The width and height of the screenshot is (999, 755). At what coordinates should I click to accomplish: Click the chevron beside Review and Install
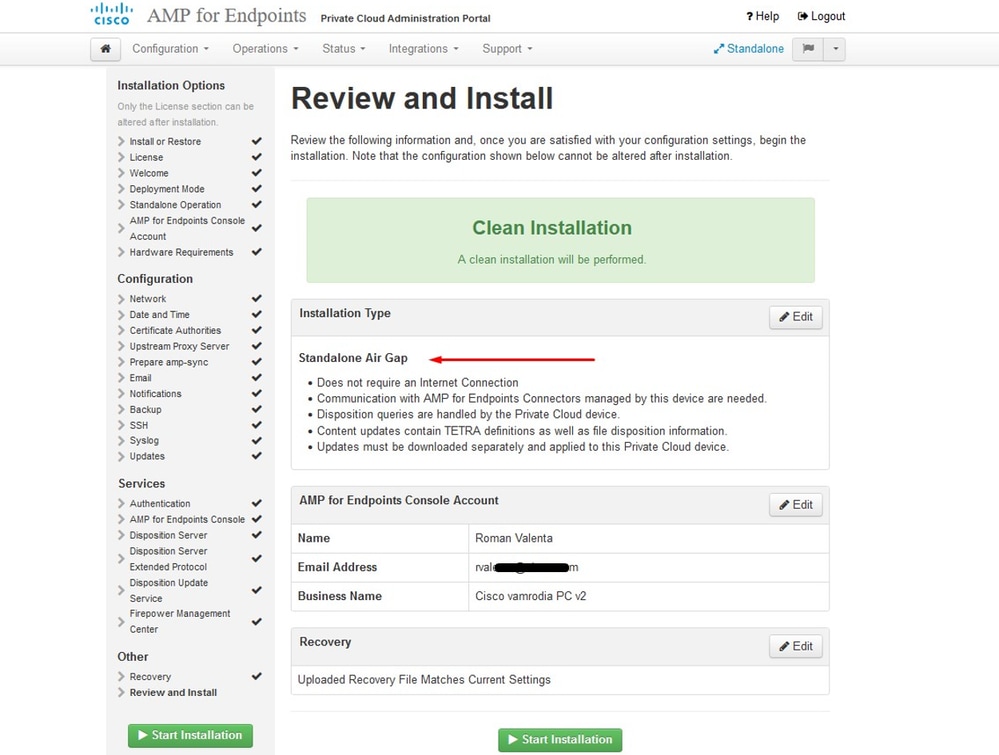pos(121,693)
